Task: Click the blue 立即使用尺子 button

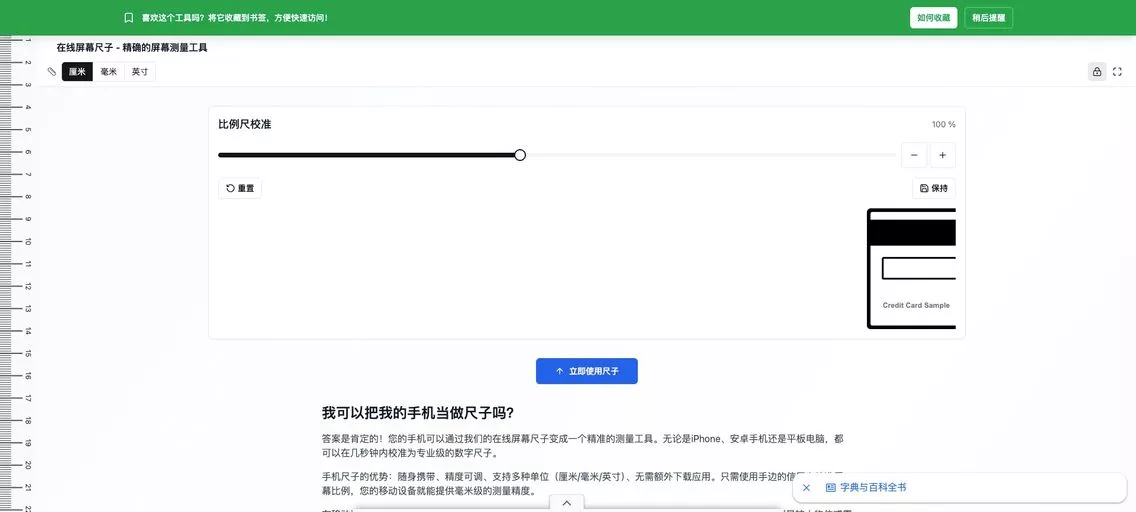Action: [587, 371]
